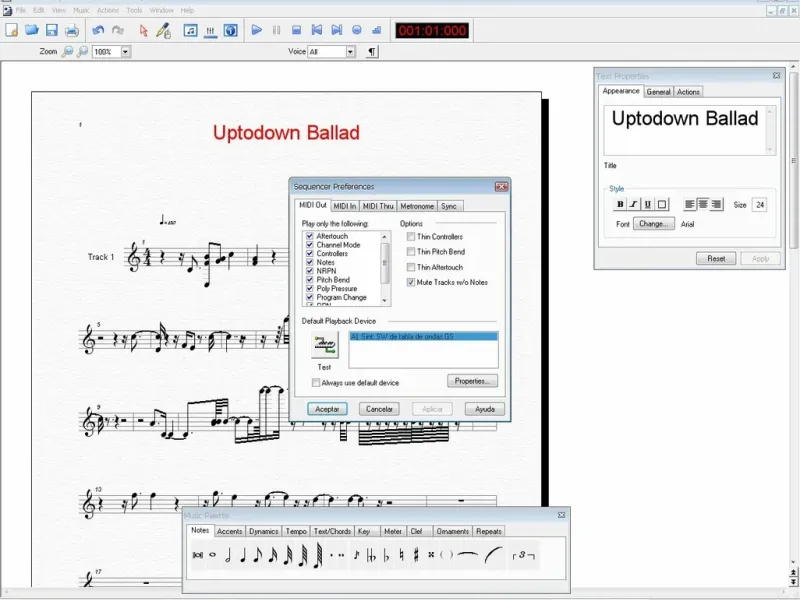Uncheck Channel Mode in the play list
The height and width of the screenshot is (600, 800).
click(x=309, y=245)
